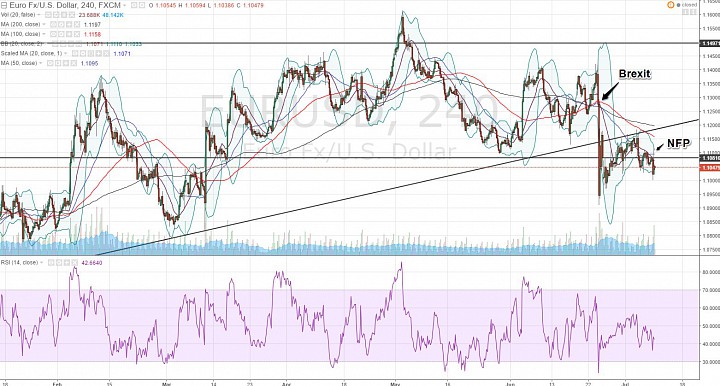Screen dimensions: 720x386
Task: Remove the MA (50, close) indicator with X icon
Action: coord(73,63)
